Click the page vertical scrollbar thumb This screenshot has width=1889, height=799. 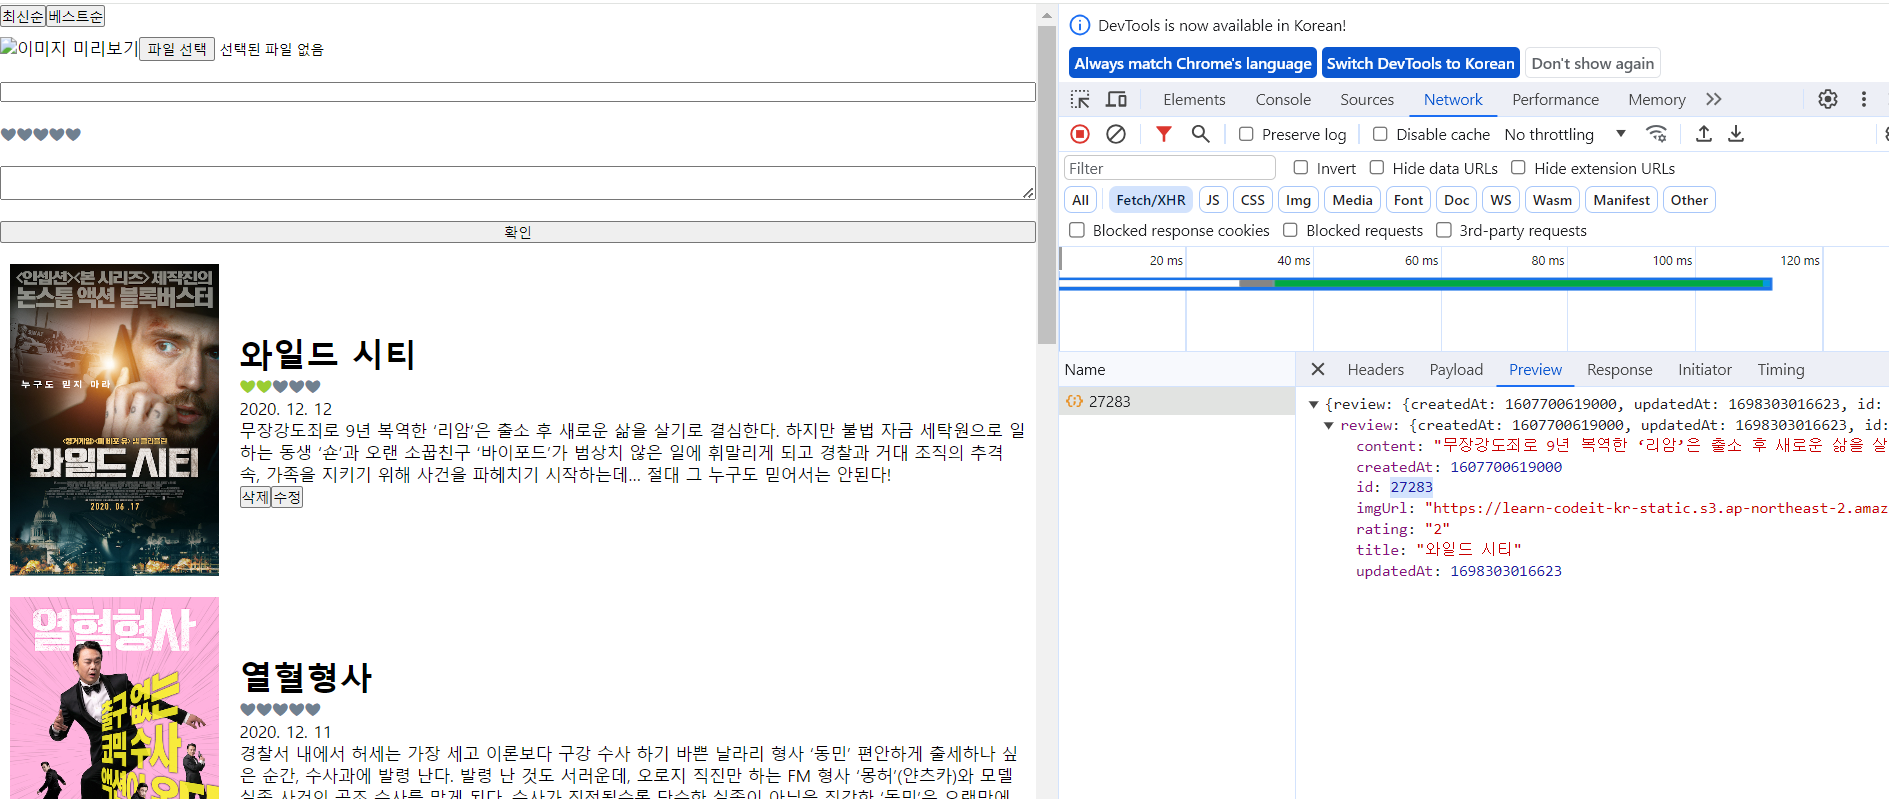point(1047,185)
